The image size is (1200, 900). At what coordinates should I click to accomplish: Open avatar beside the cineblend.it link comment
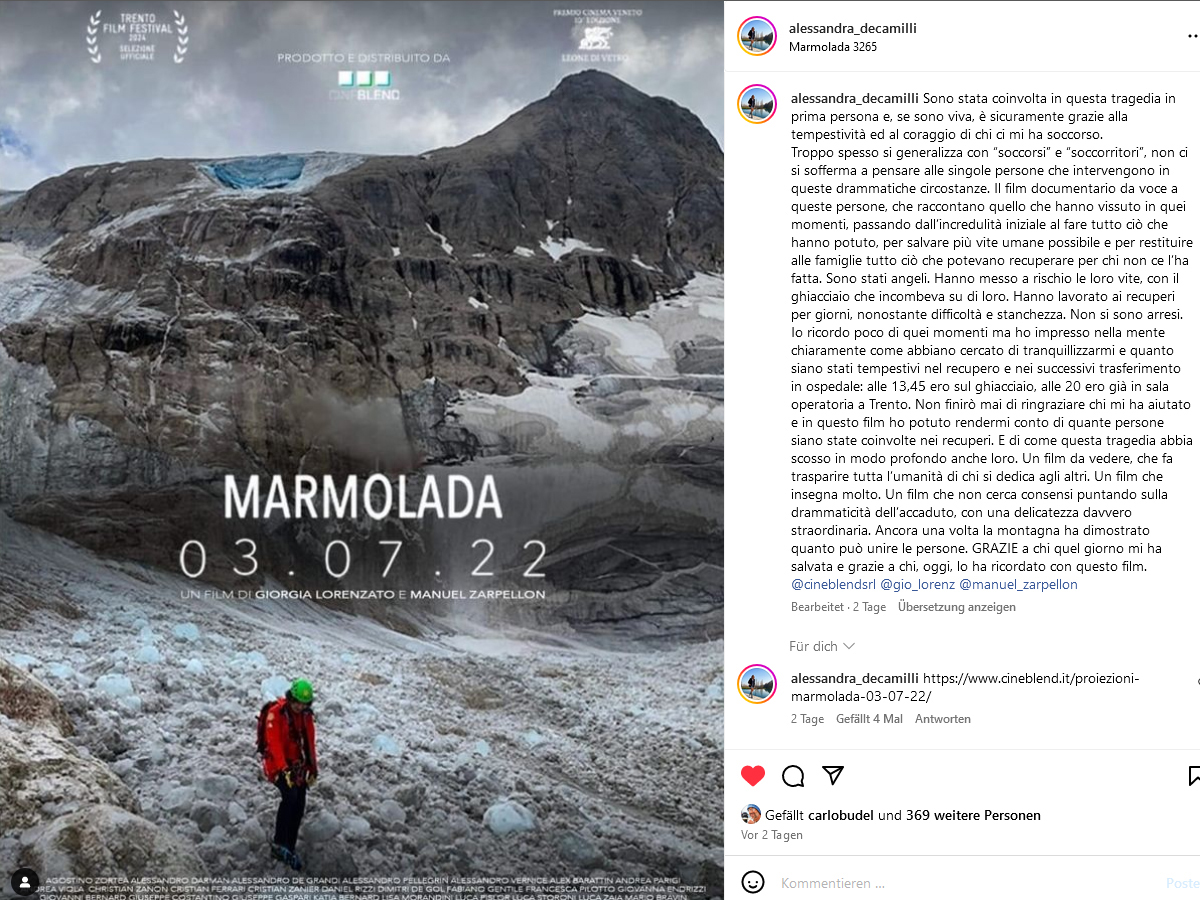point(757,684)
